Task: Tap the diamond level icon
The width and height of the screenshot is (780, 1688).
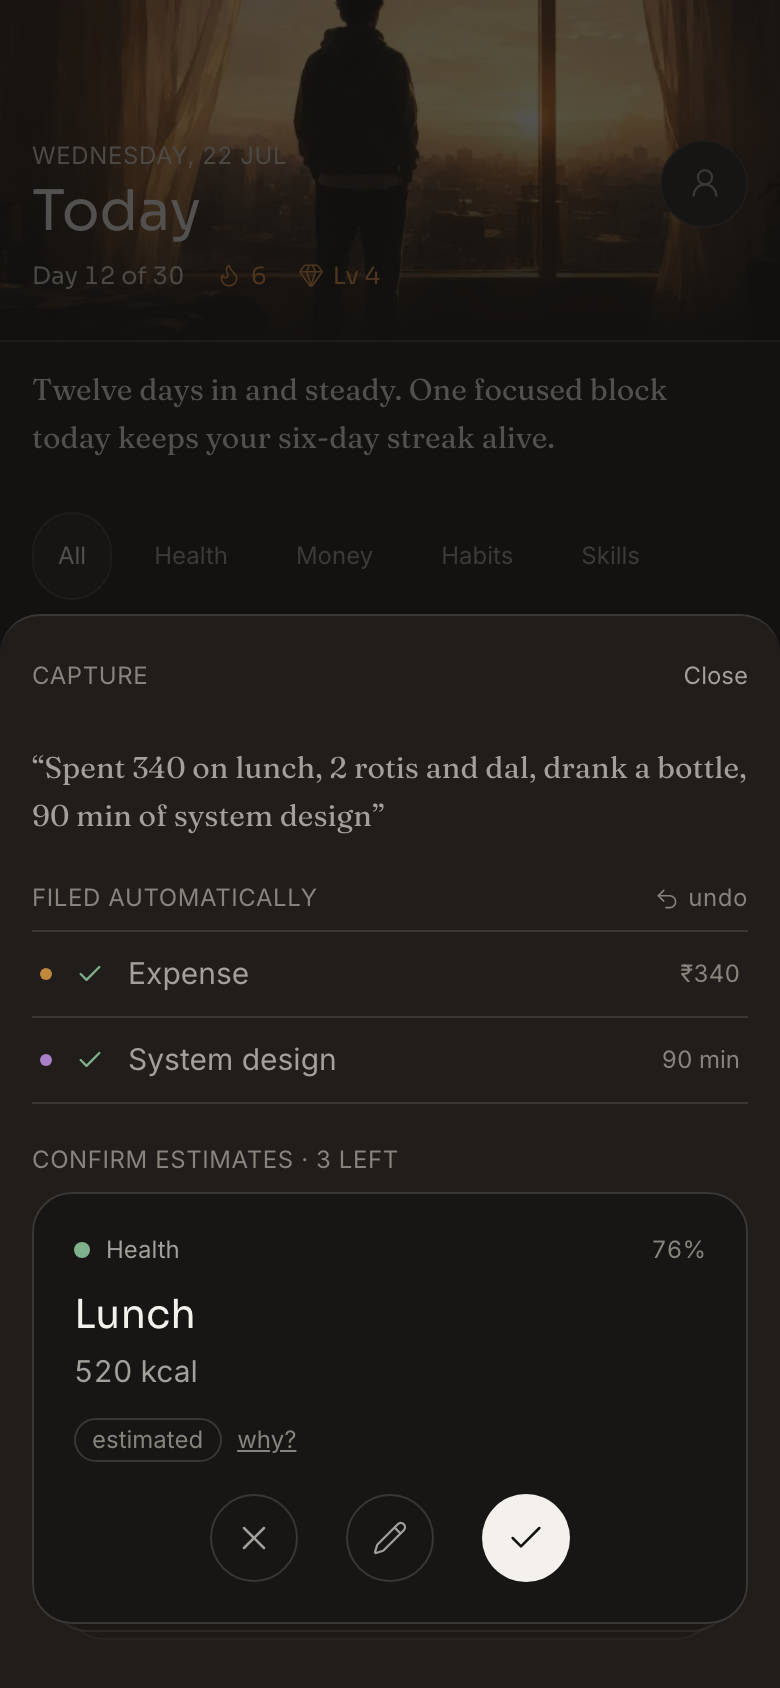Action: [x=311, y=276]
